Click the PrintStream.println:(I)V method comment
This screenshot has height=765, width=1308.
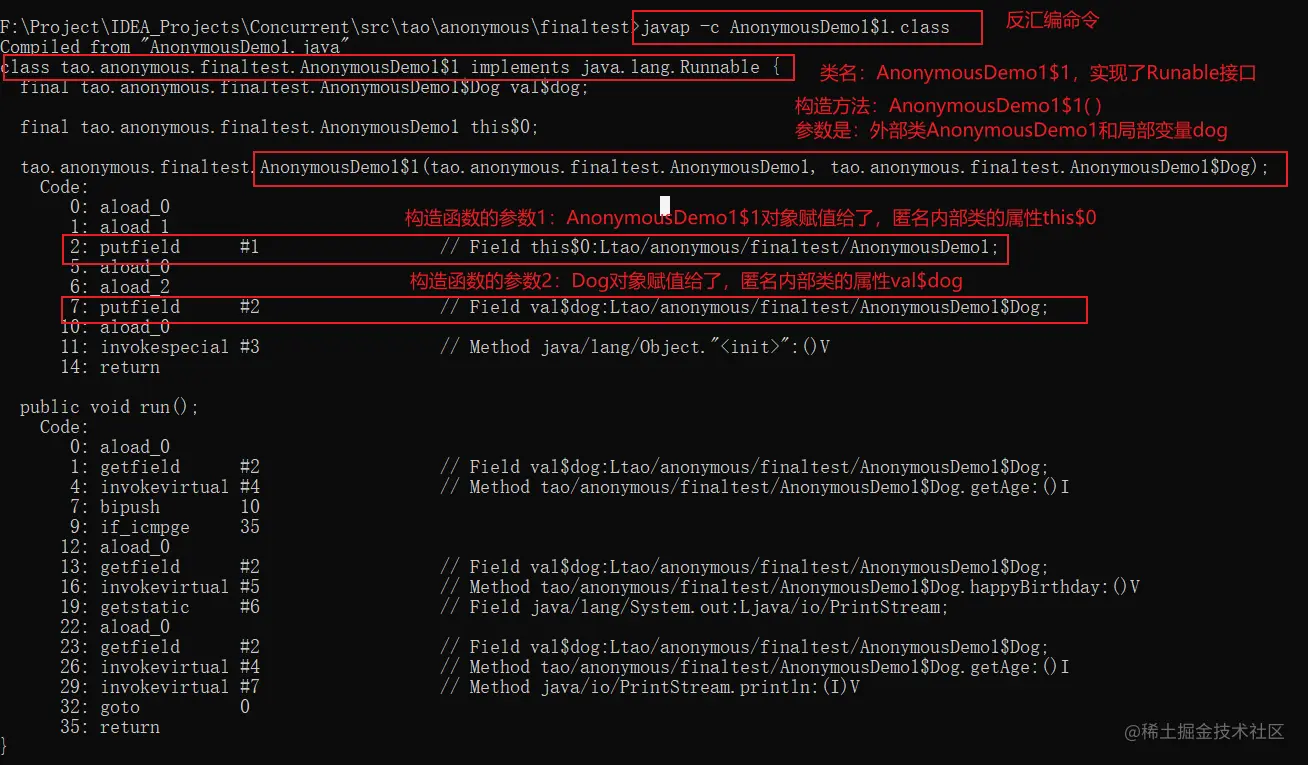pos(650,687)
